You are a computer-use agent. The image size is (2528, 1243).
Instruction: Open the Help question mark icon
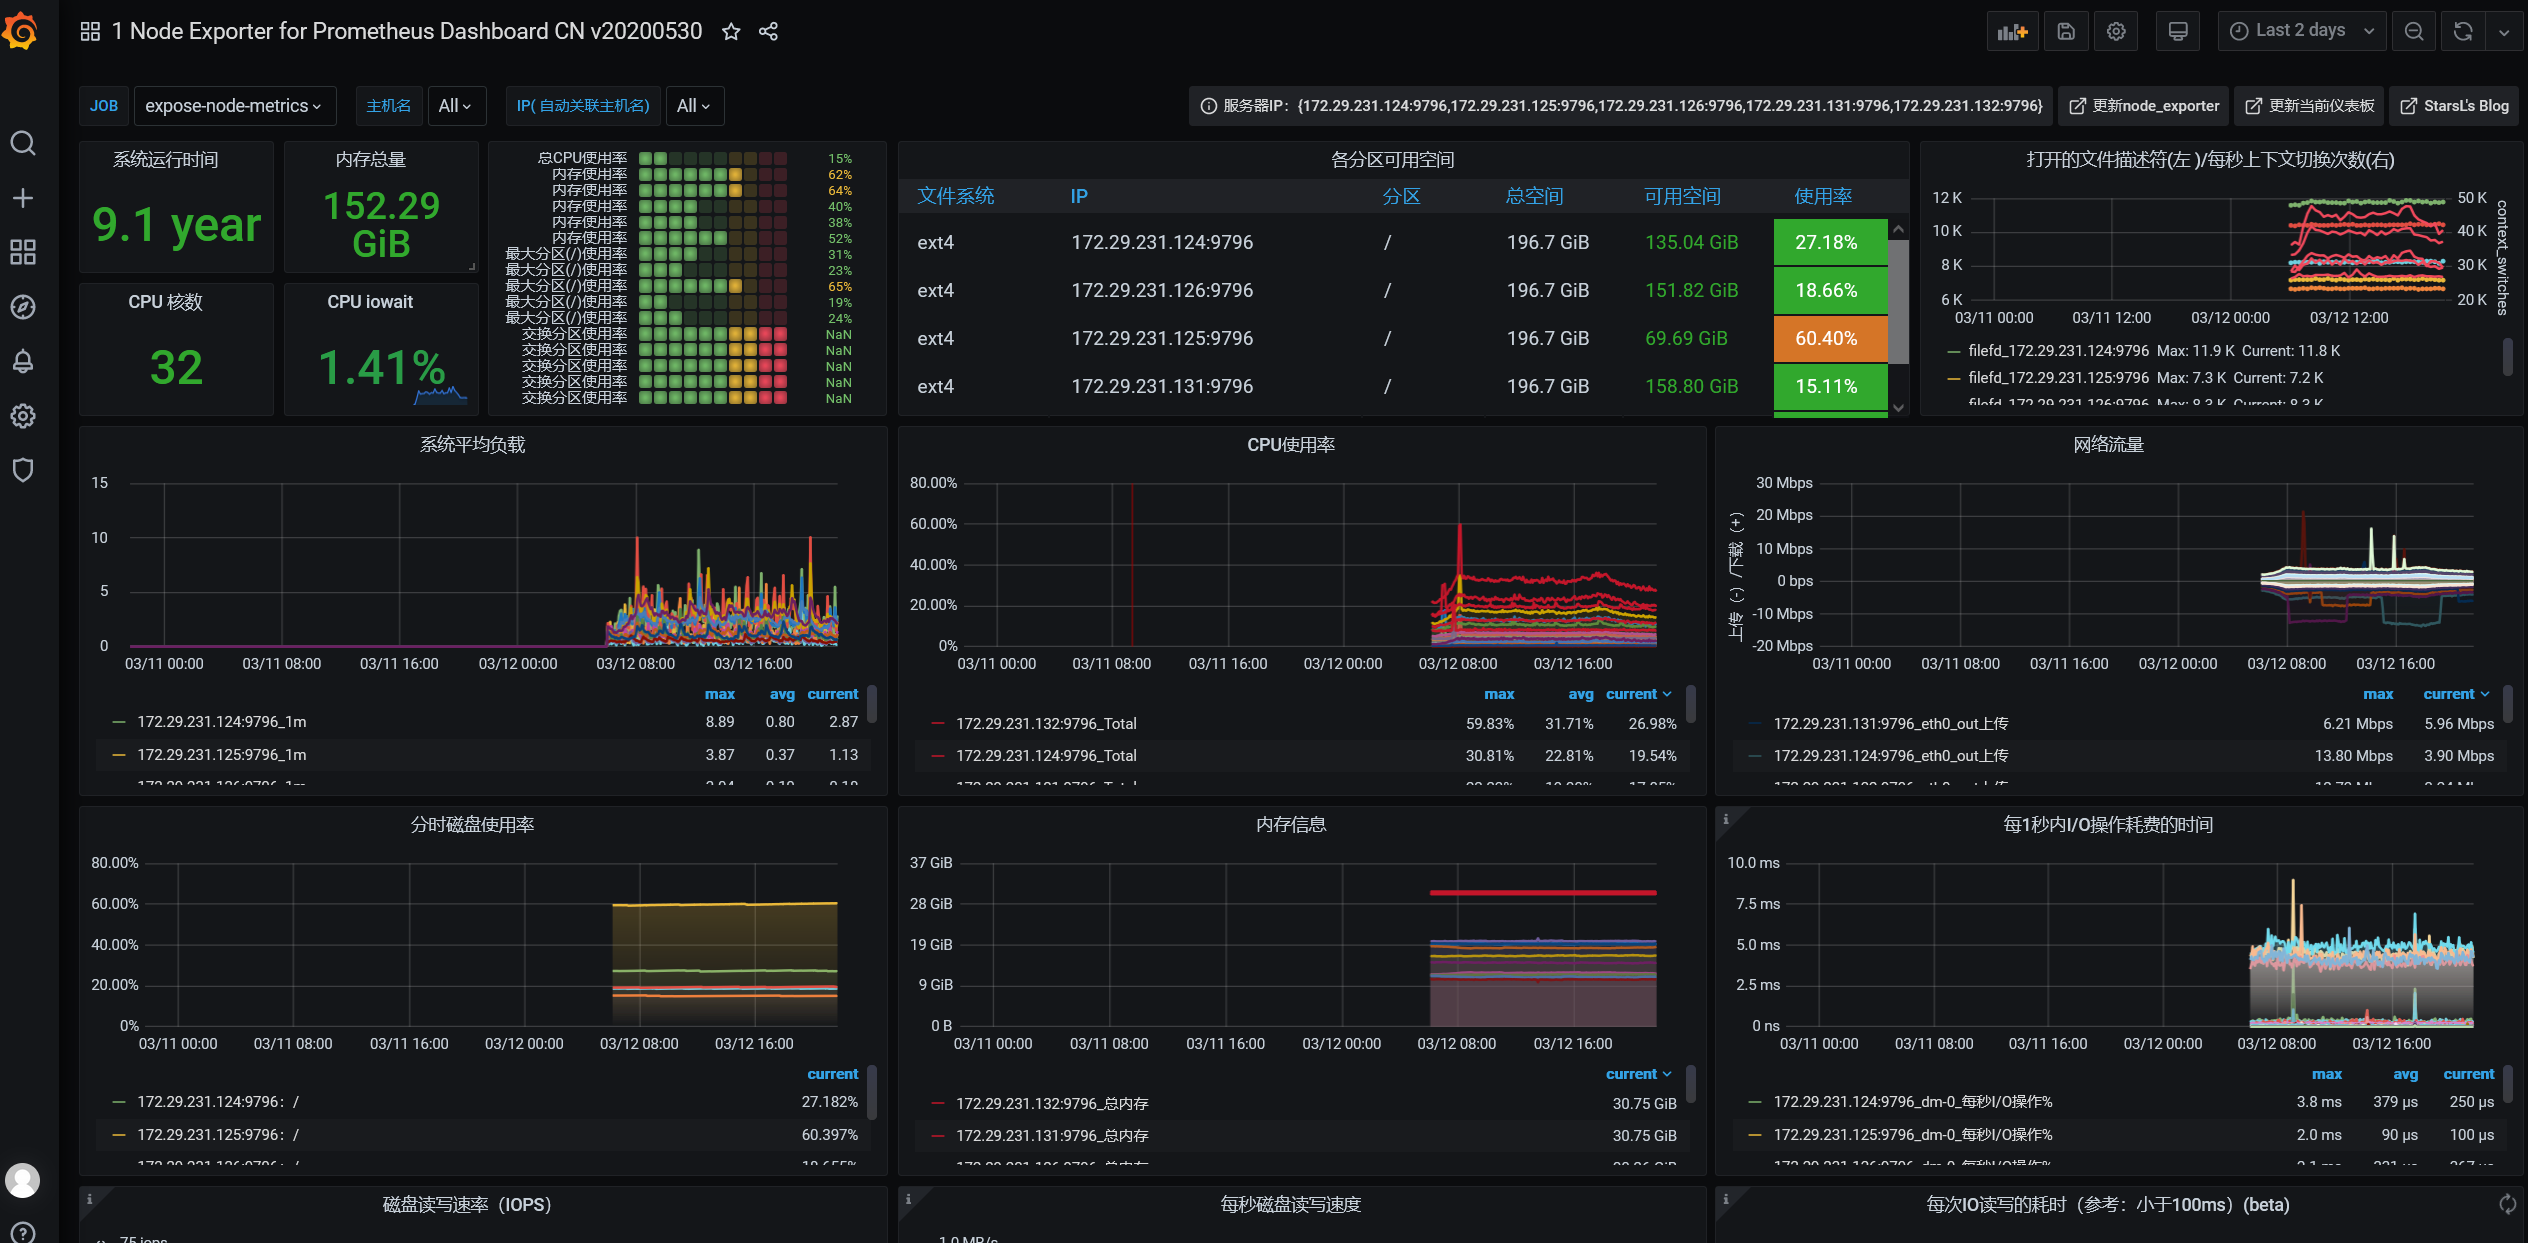pyautogui.click(x=23, y=1233)
